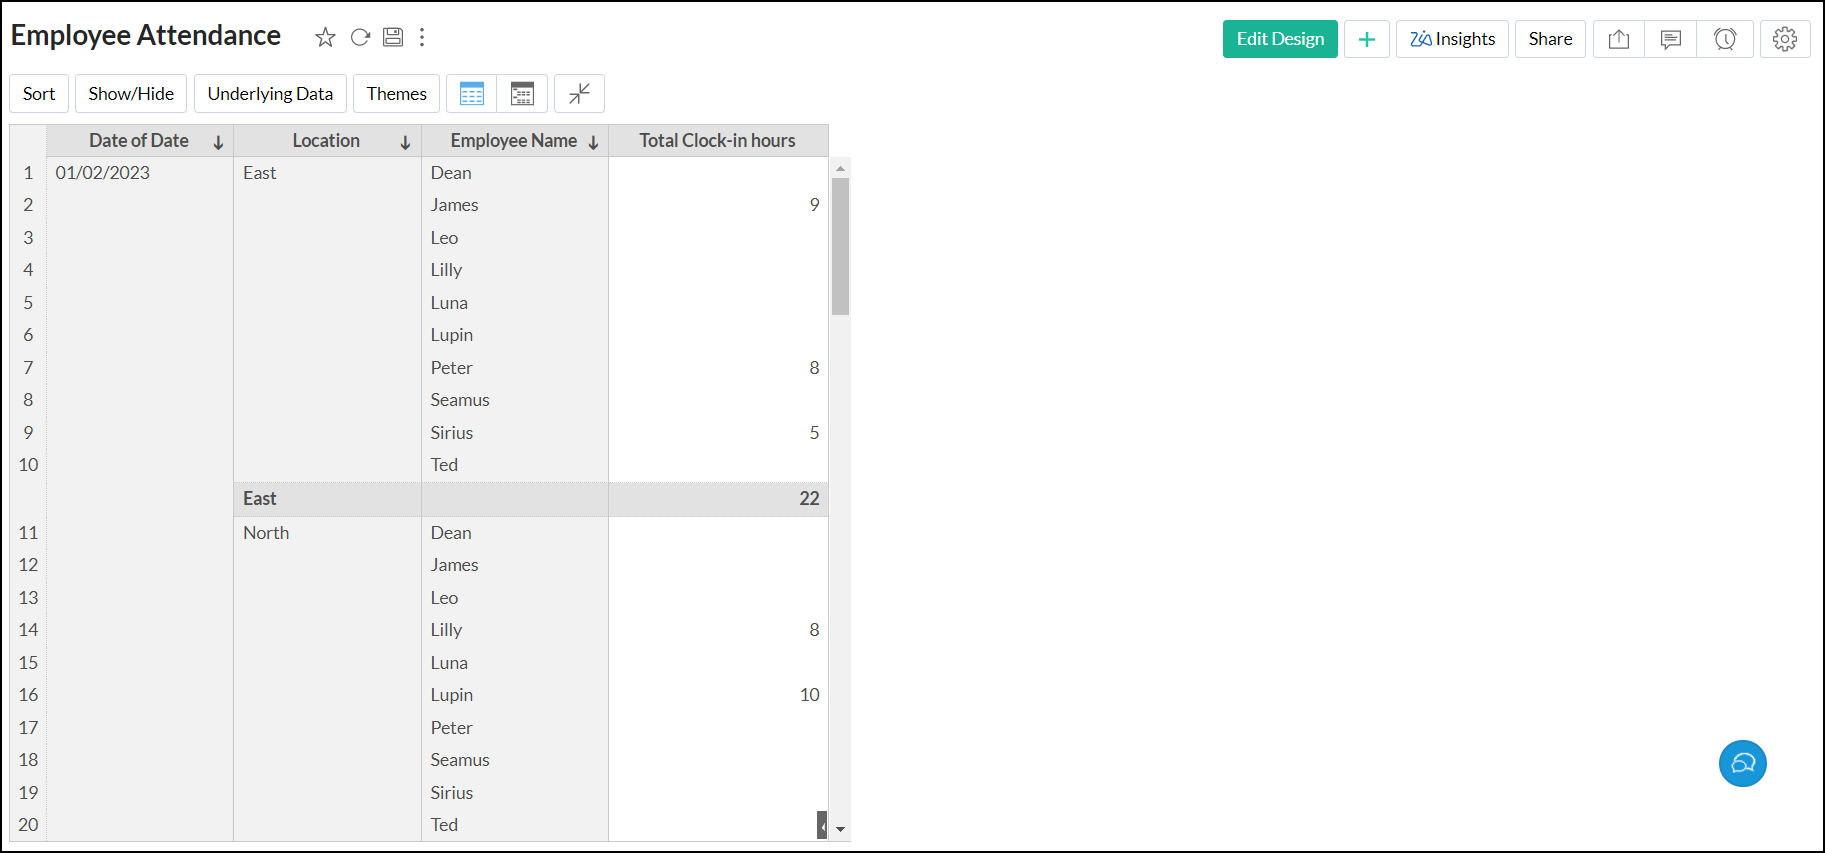Click the alarm clock schedule icon
The width and height of the screenshot is (1825, 853).
1725,39
